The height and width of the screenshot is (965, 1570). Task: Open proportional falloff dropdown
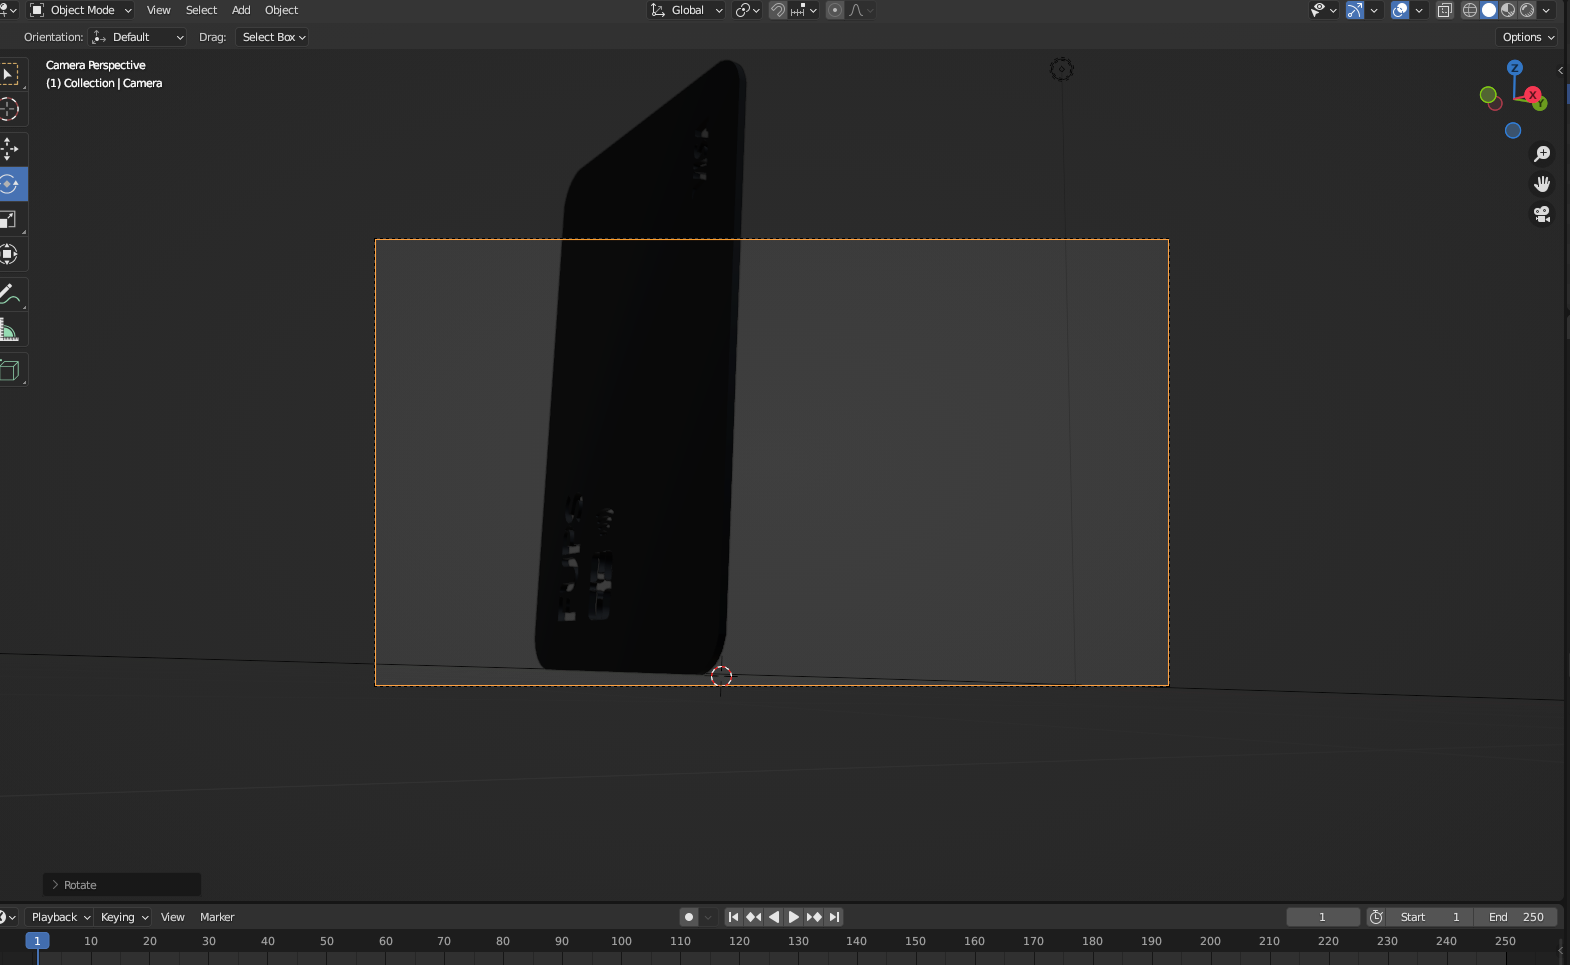pyautogui.click(x=861, y=10)
